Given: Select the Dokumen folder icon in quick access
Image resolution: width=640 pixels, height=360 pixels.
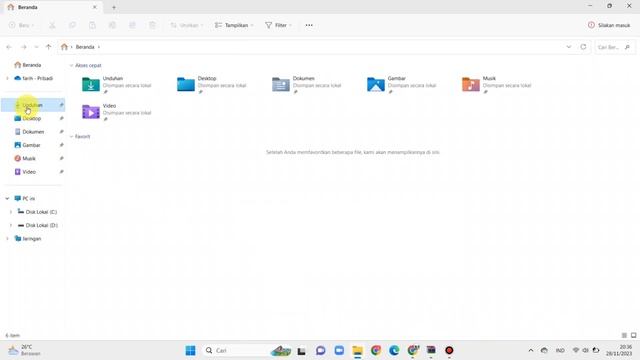Looking at the screenshot, I should (281, 84).
